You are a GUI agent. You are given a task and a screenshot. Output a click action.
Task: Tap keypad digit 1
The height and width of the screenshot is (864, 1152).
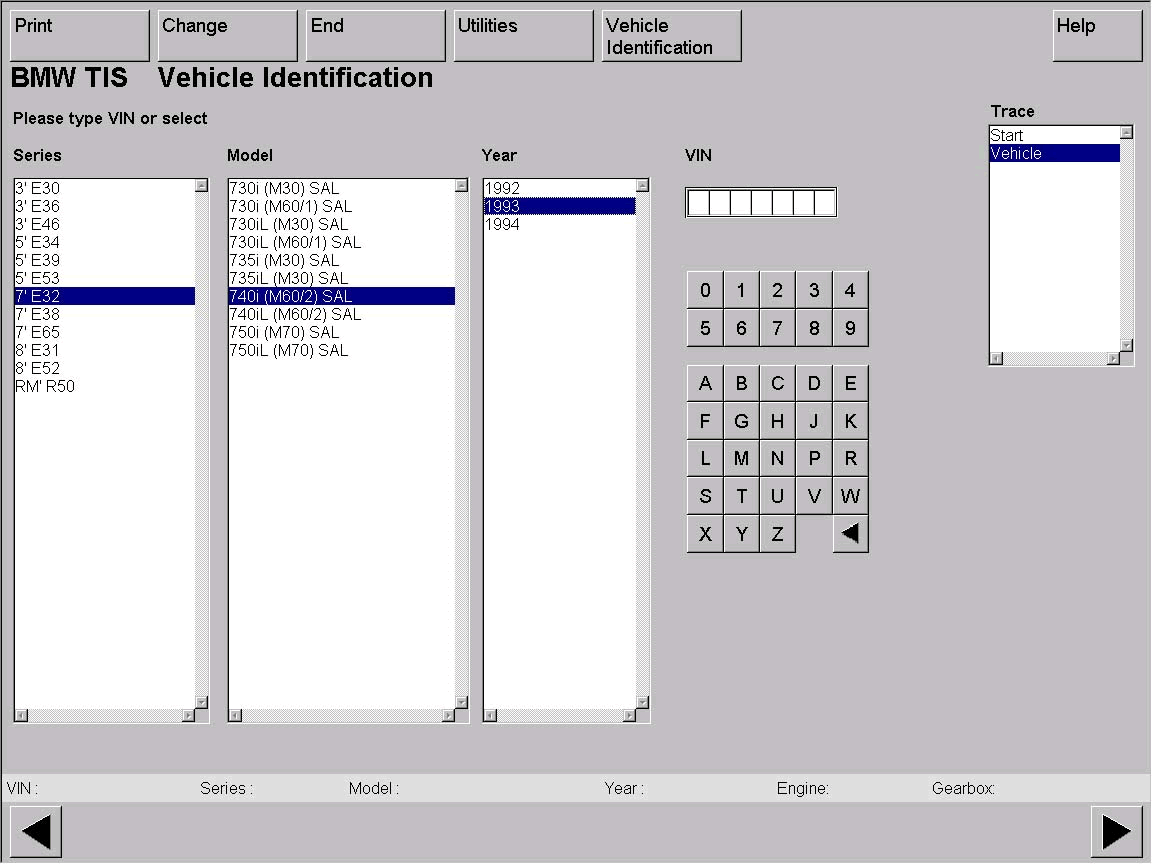pyautogui.click(x=741, y=290)
